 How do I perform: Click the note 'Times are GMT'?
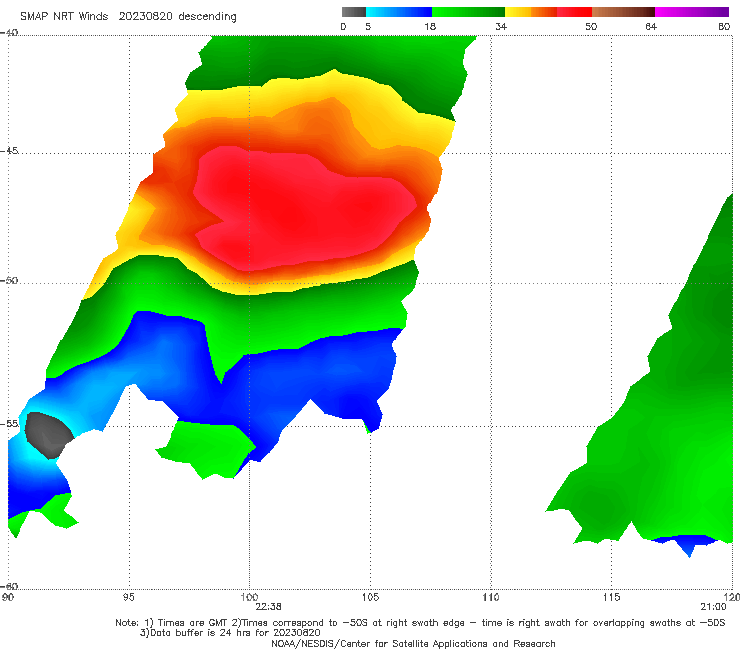click(x=193, y=623)
